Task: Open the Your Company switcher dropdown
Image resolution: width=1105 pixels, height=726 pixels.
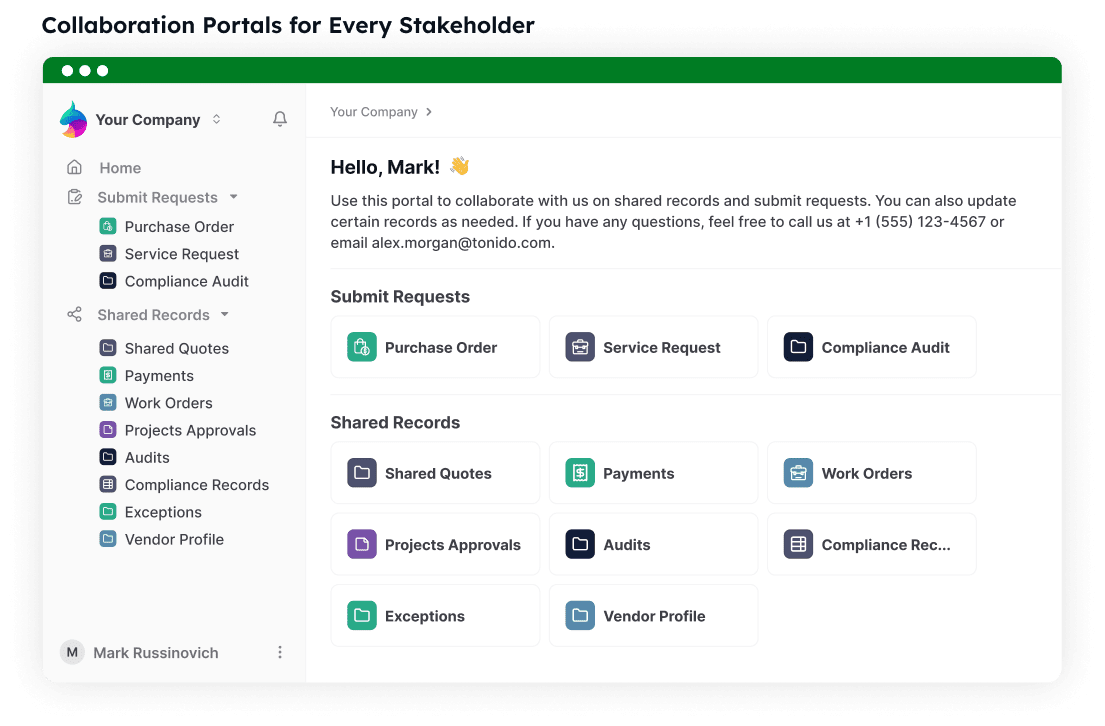Action: tap(216, 120)
